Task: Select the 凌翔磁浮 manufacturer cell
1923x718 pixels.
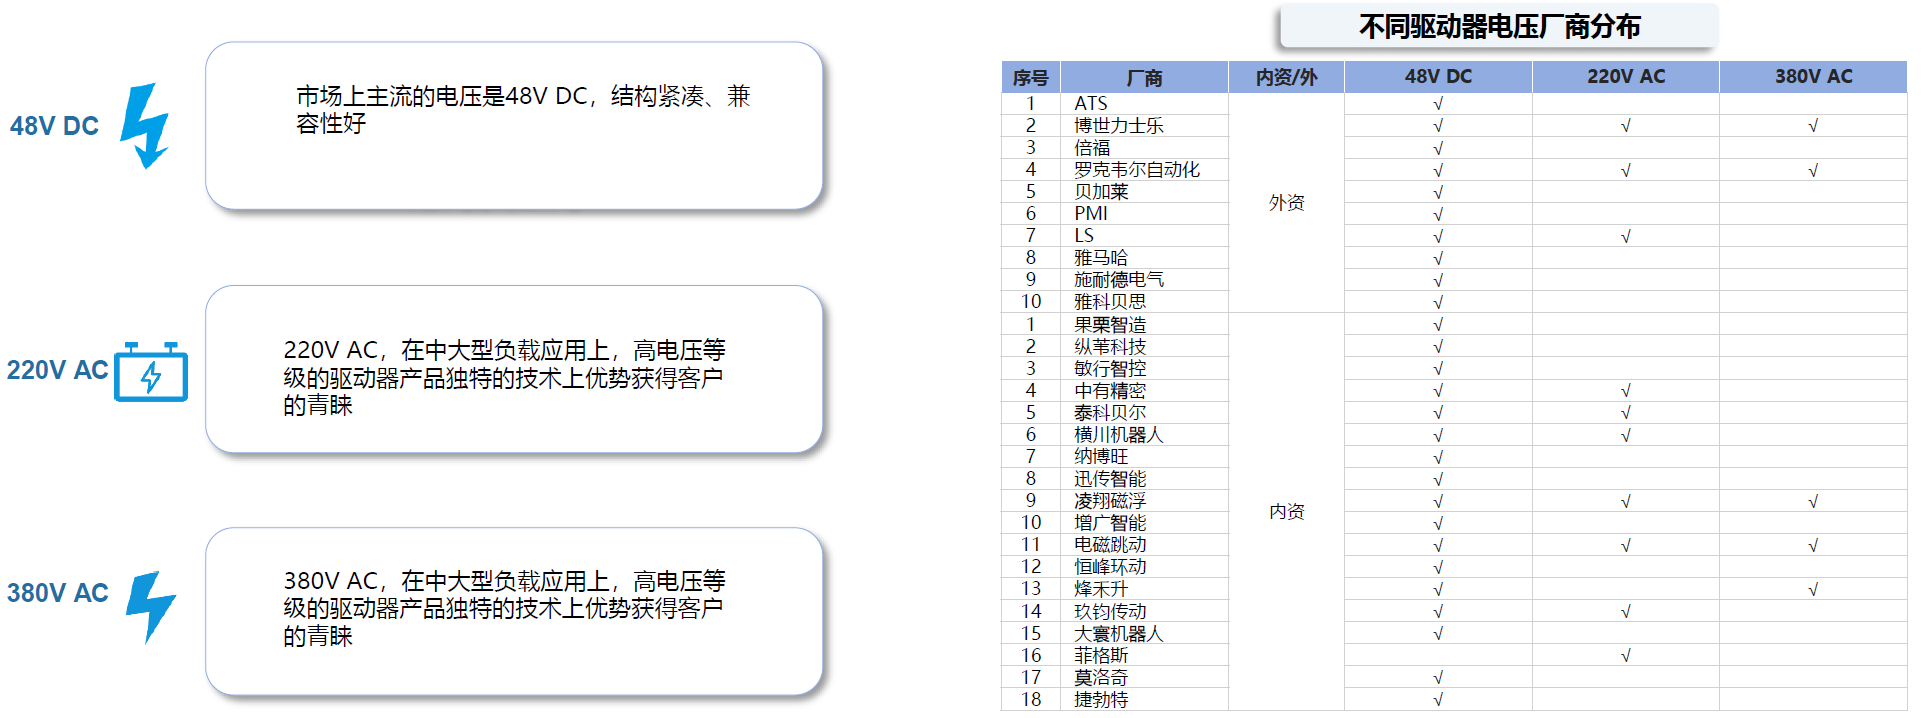Action: point(1110,501)
